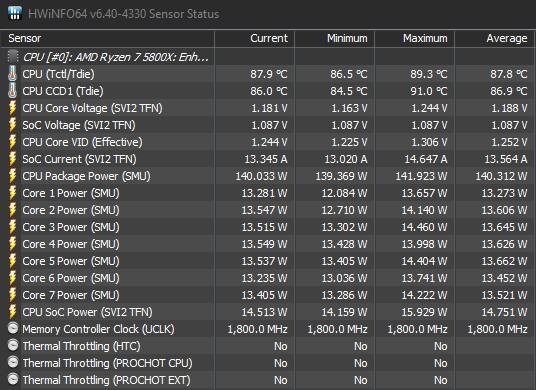Viewport: 536px width, 390px height.
Task: Click lightning icon for Core 2 Power
Action: point(13,210)
